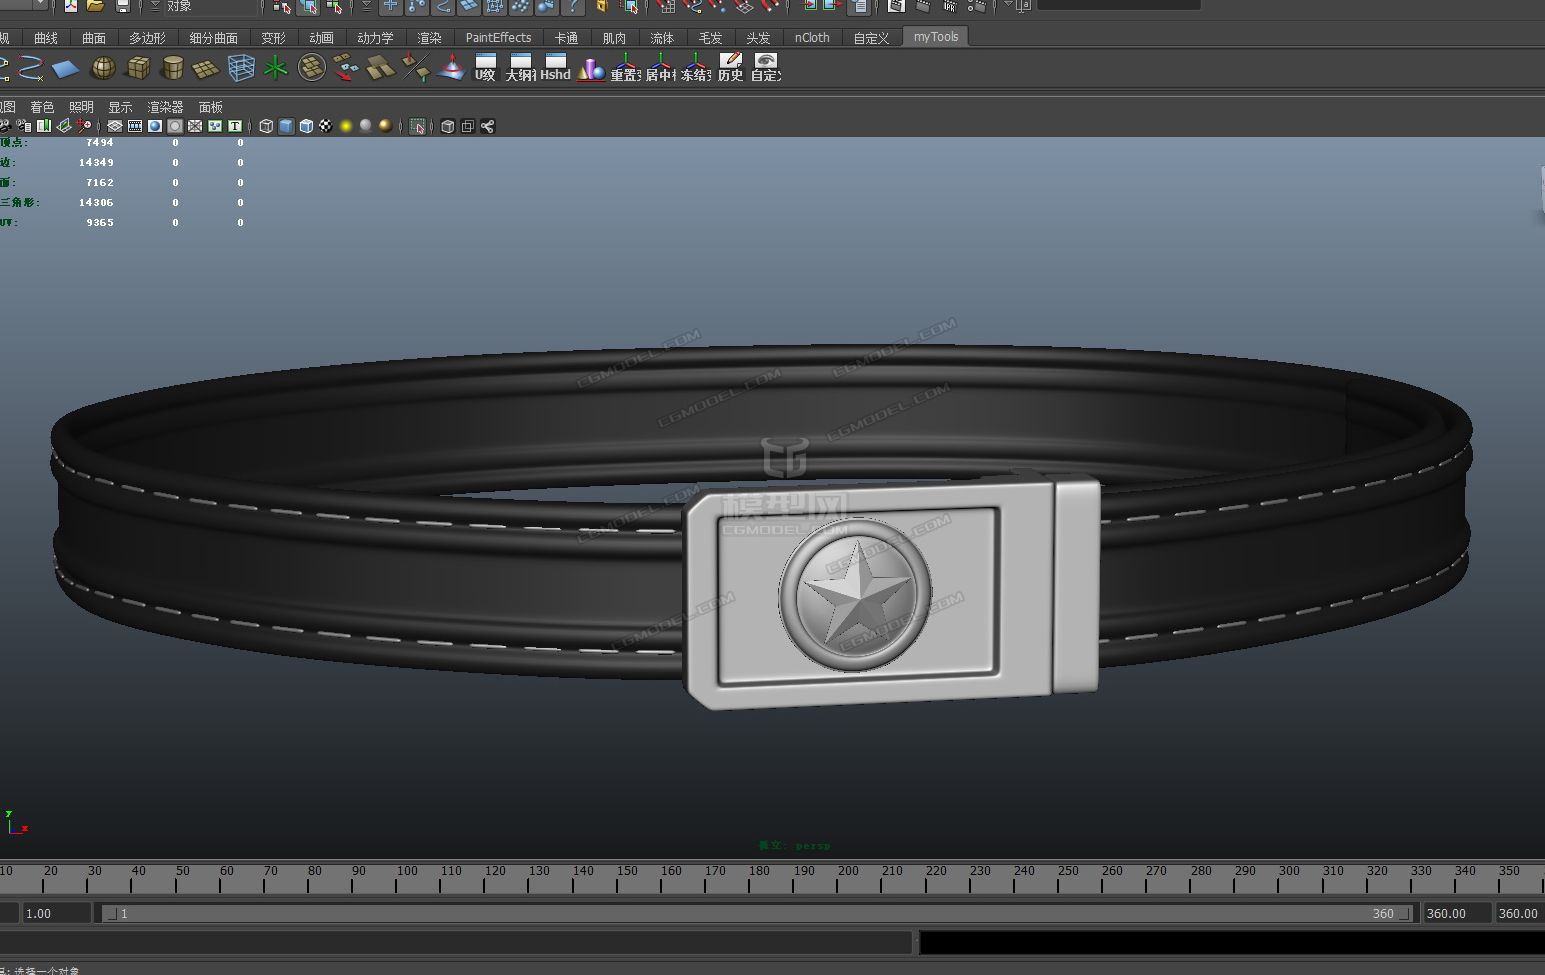Open the UV texture editor via U纹 shelf icon
Screen dimensions: 1545x975
[485, 68]
